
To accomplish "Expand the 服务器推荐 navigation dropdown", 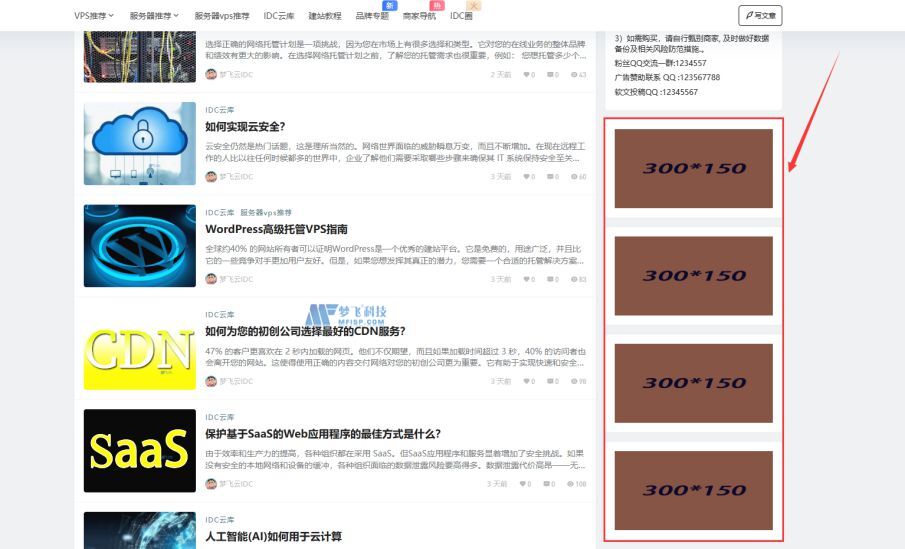I will (154, 16).
